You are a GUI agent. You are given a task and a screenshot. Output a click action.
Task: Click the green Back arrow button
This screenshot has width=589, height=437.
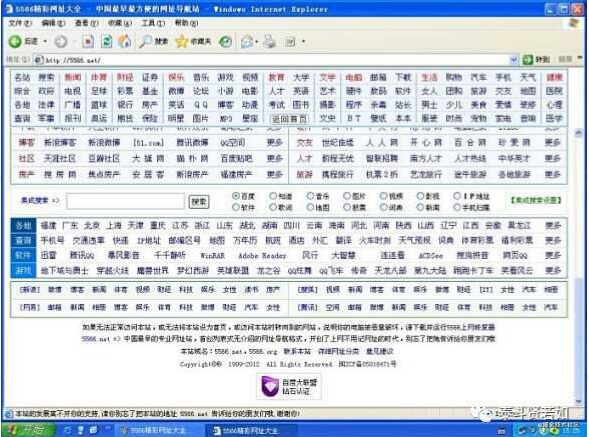tap(15, 41)
